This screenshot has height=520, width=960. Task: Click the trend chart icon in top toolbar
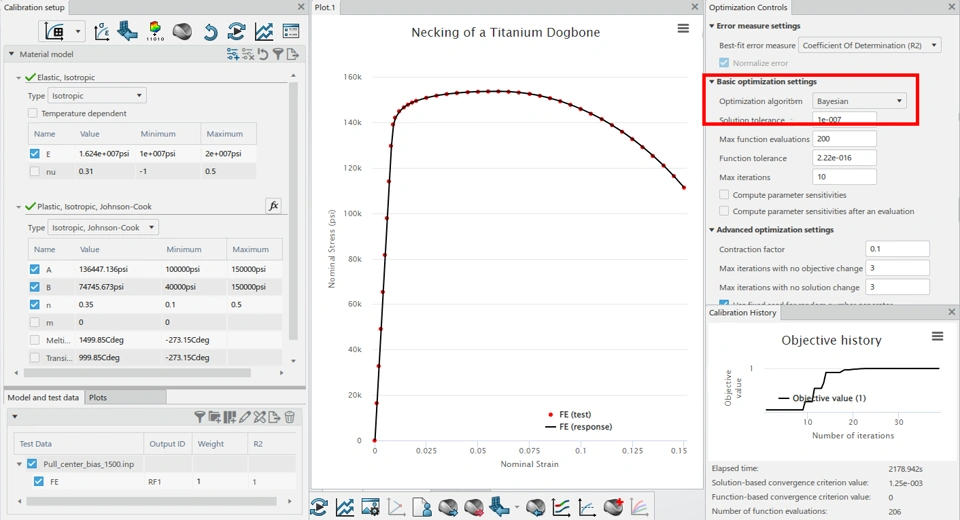coord(264,31)
